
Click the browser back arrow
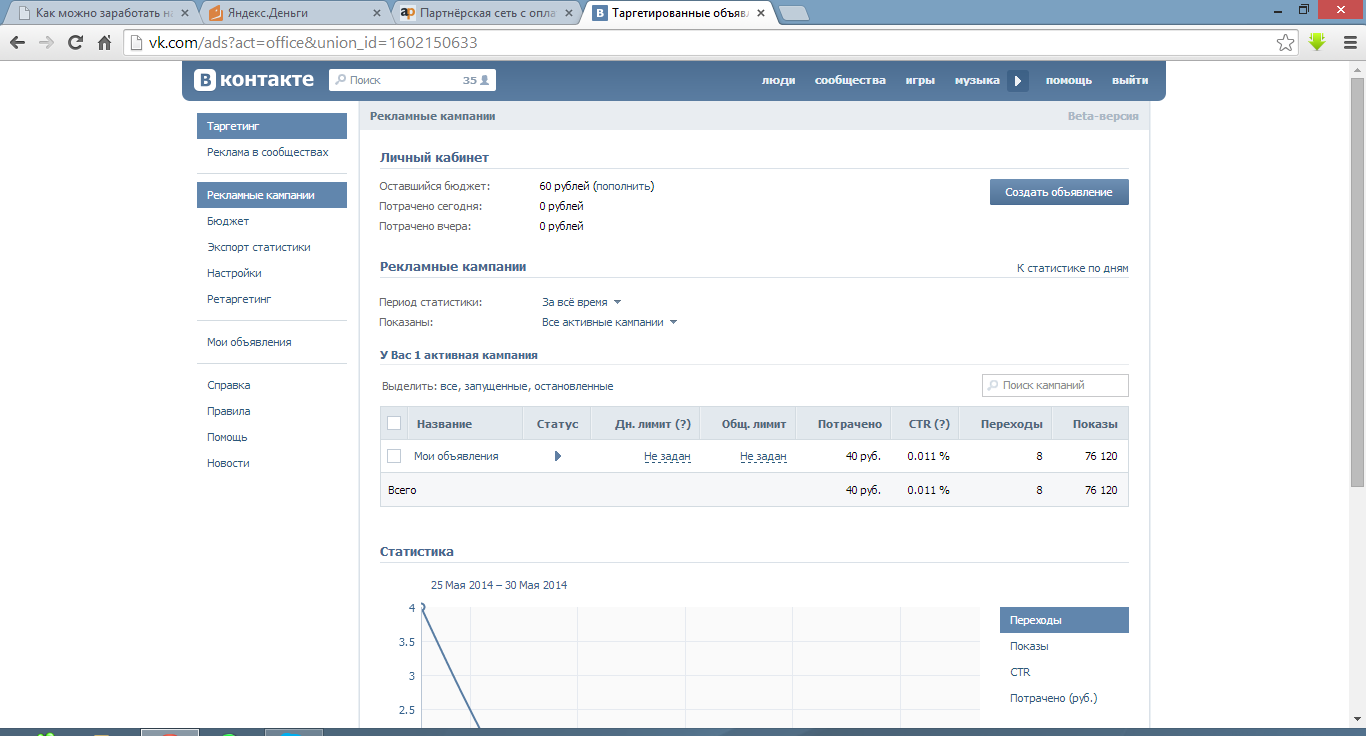17,43
